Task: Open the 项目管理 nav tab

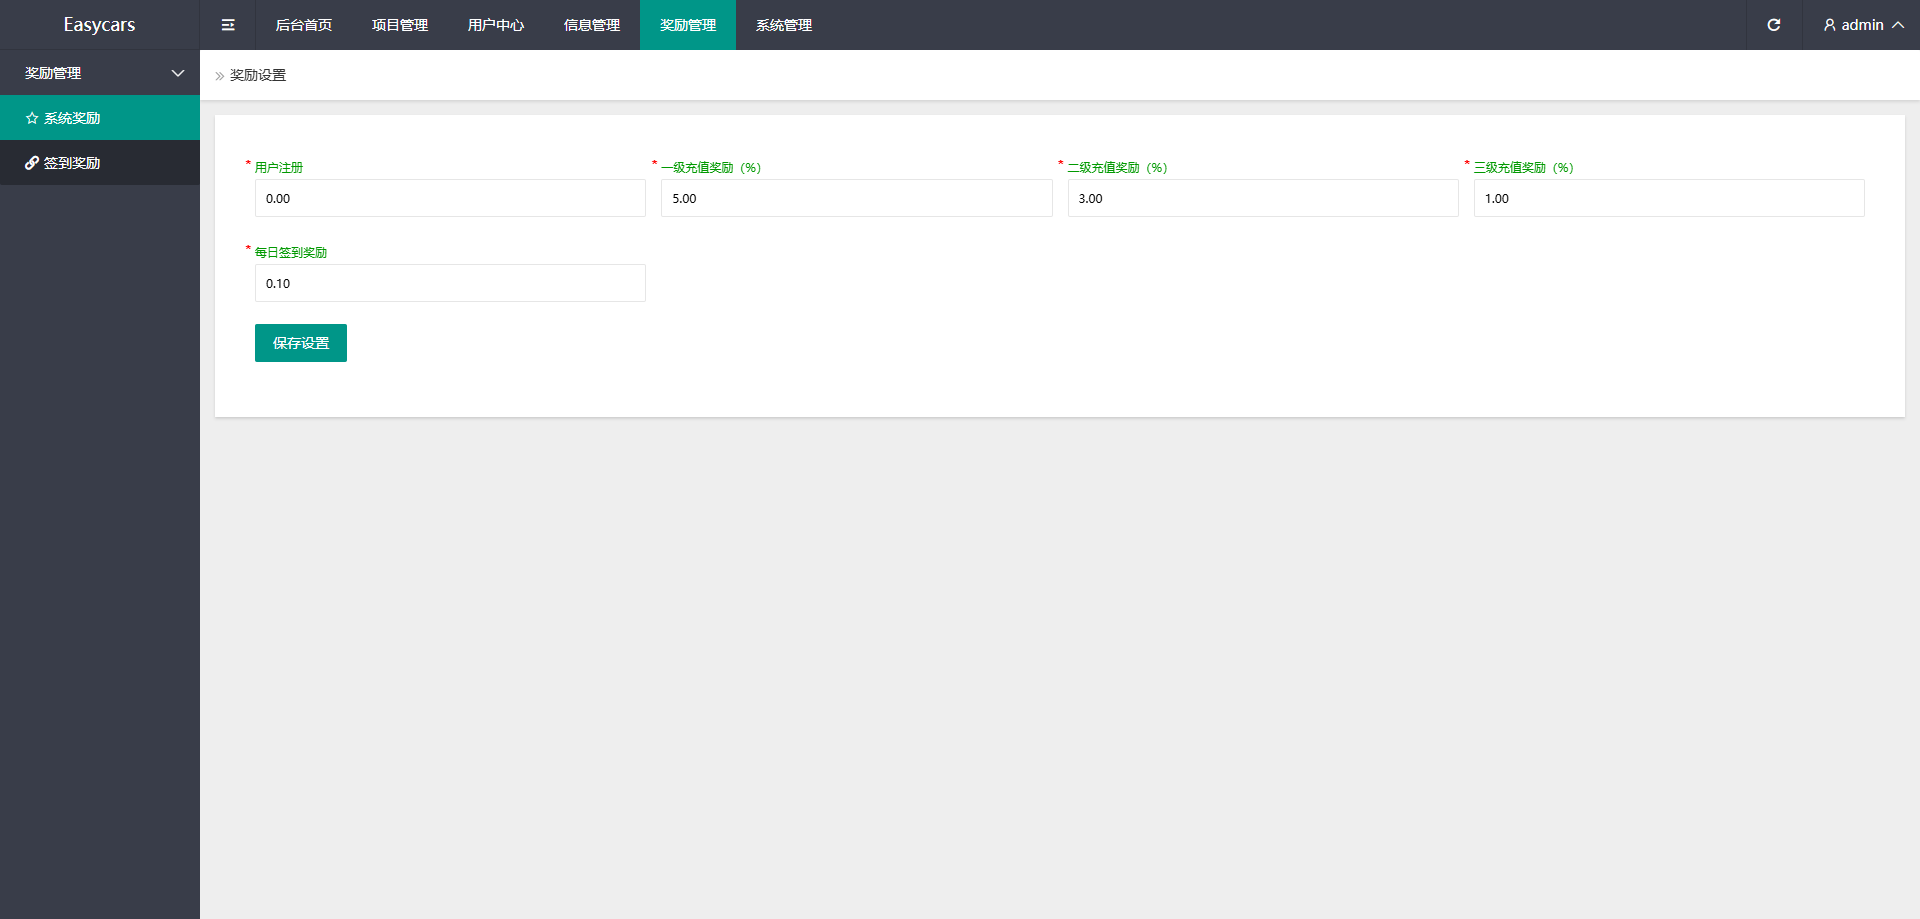Action: click(400, 25)
